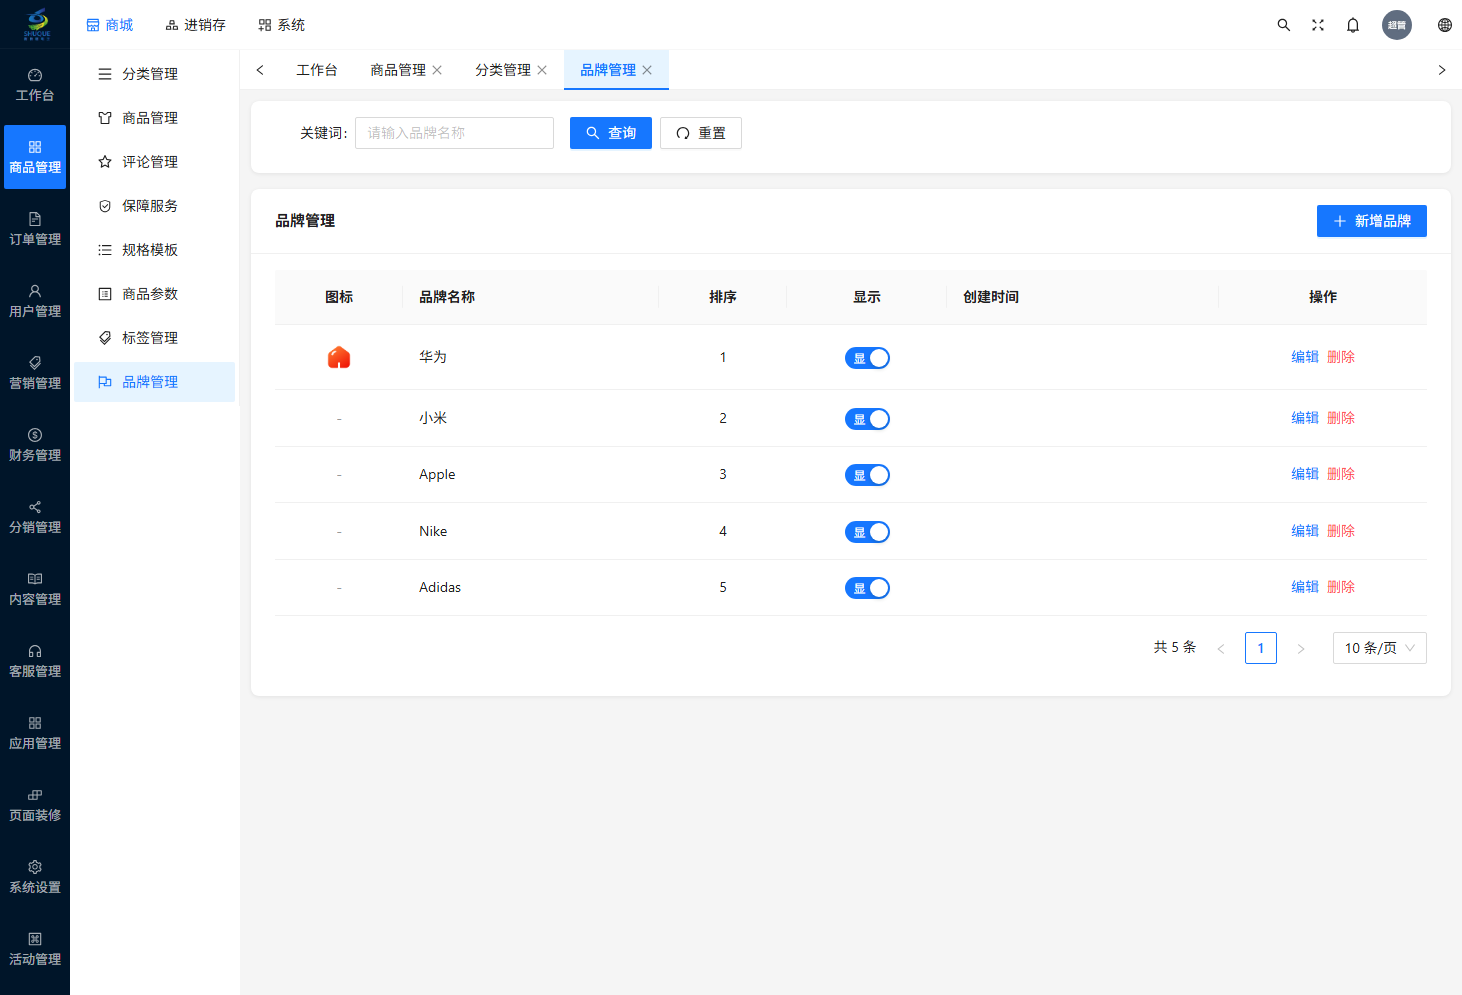
Task: Open 评论管理 in the submenu
Action: [154, 162]
